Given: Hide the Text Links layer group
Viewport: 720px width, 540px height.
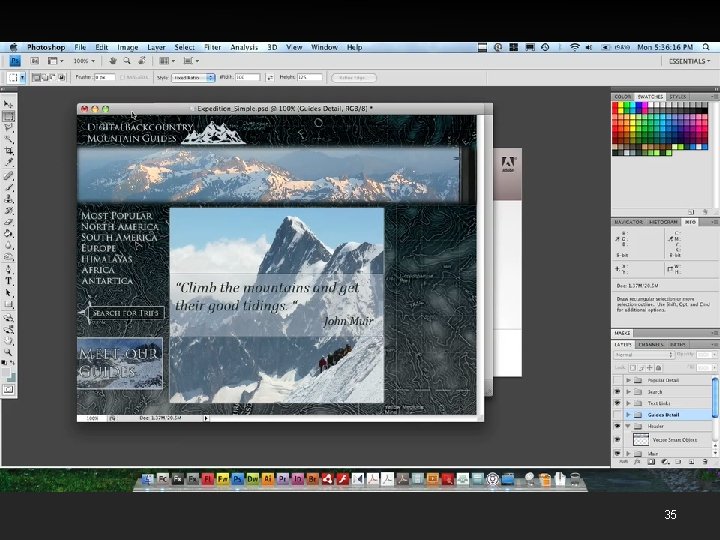Looking at the screenshot, I should tap(617, 403).
